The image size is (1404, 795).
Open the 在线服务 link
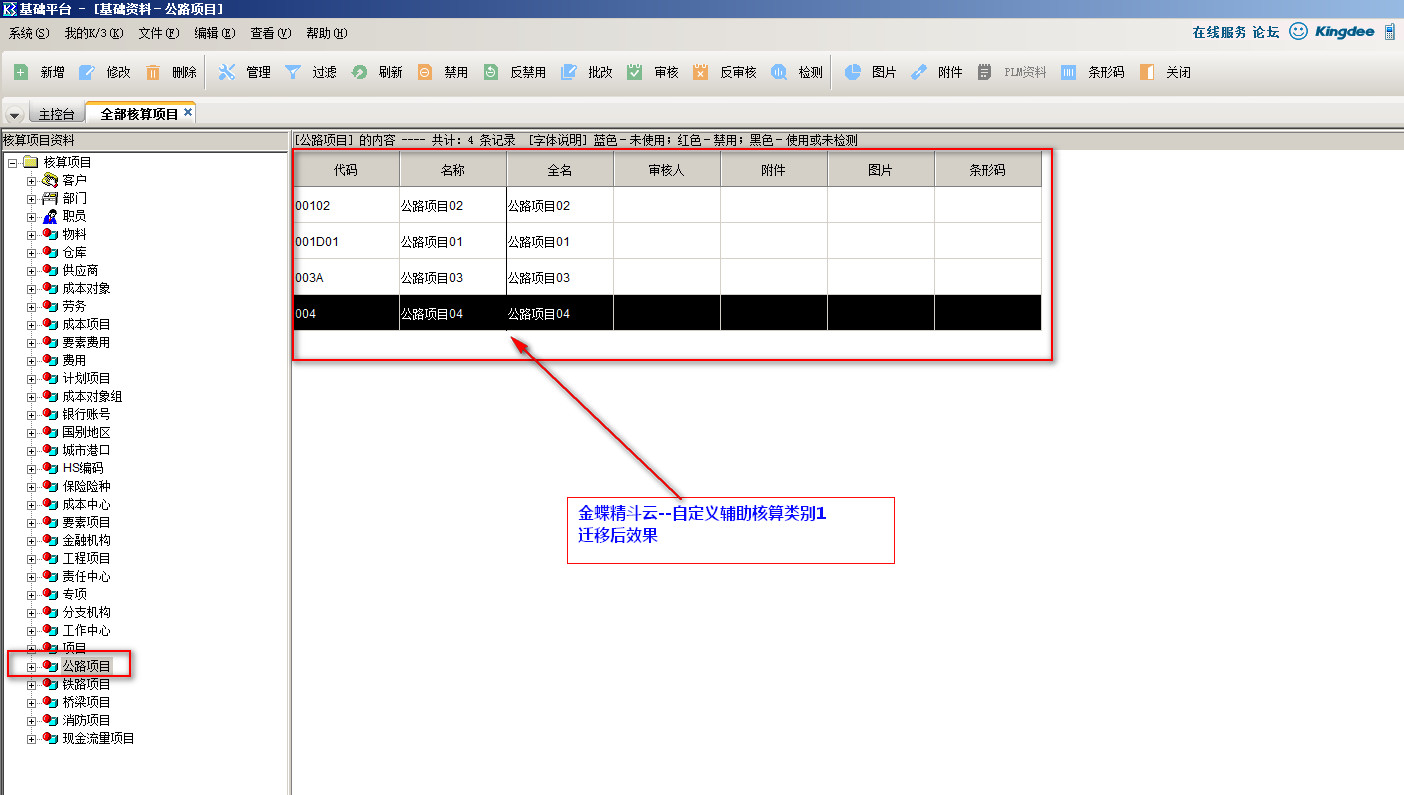coord(1219,32)
